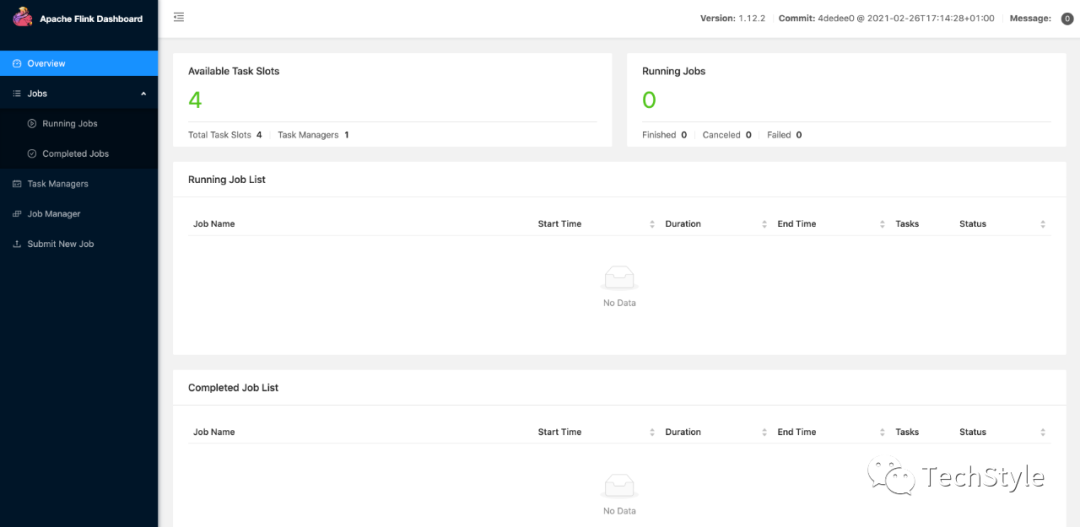Screen dimensions: 1080x527
Task: Click the Submit New Job upload icon
Action: pyautogui.click(x=17, y=244)
